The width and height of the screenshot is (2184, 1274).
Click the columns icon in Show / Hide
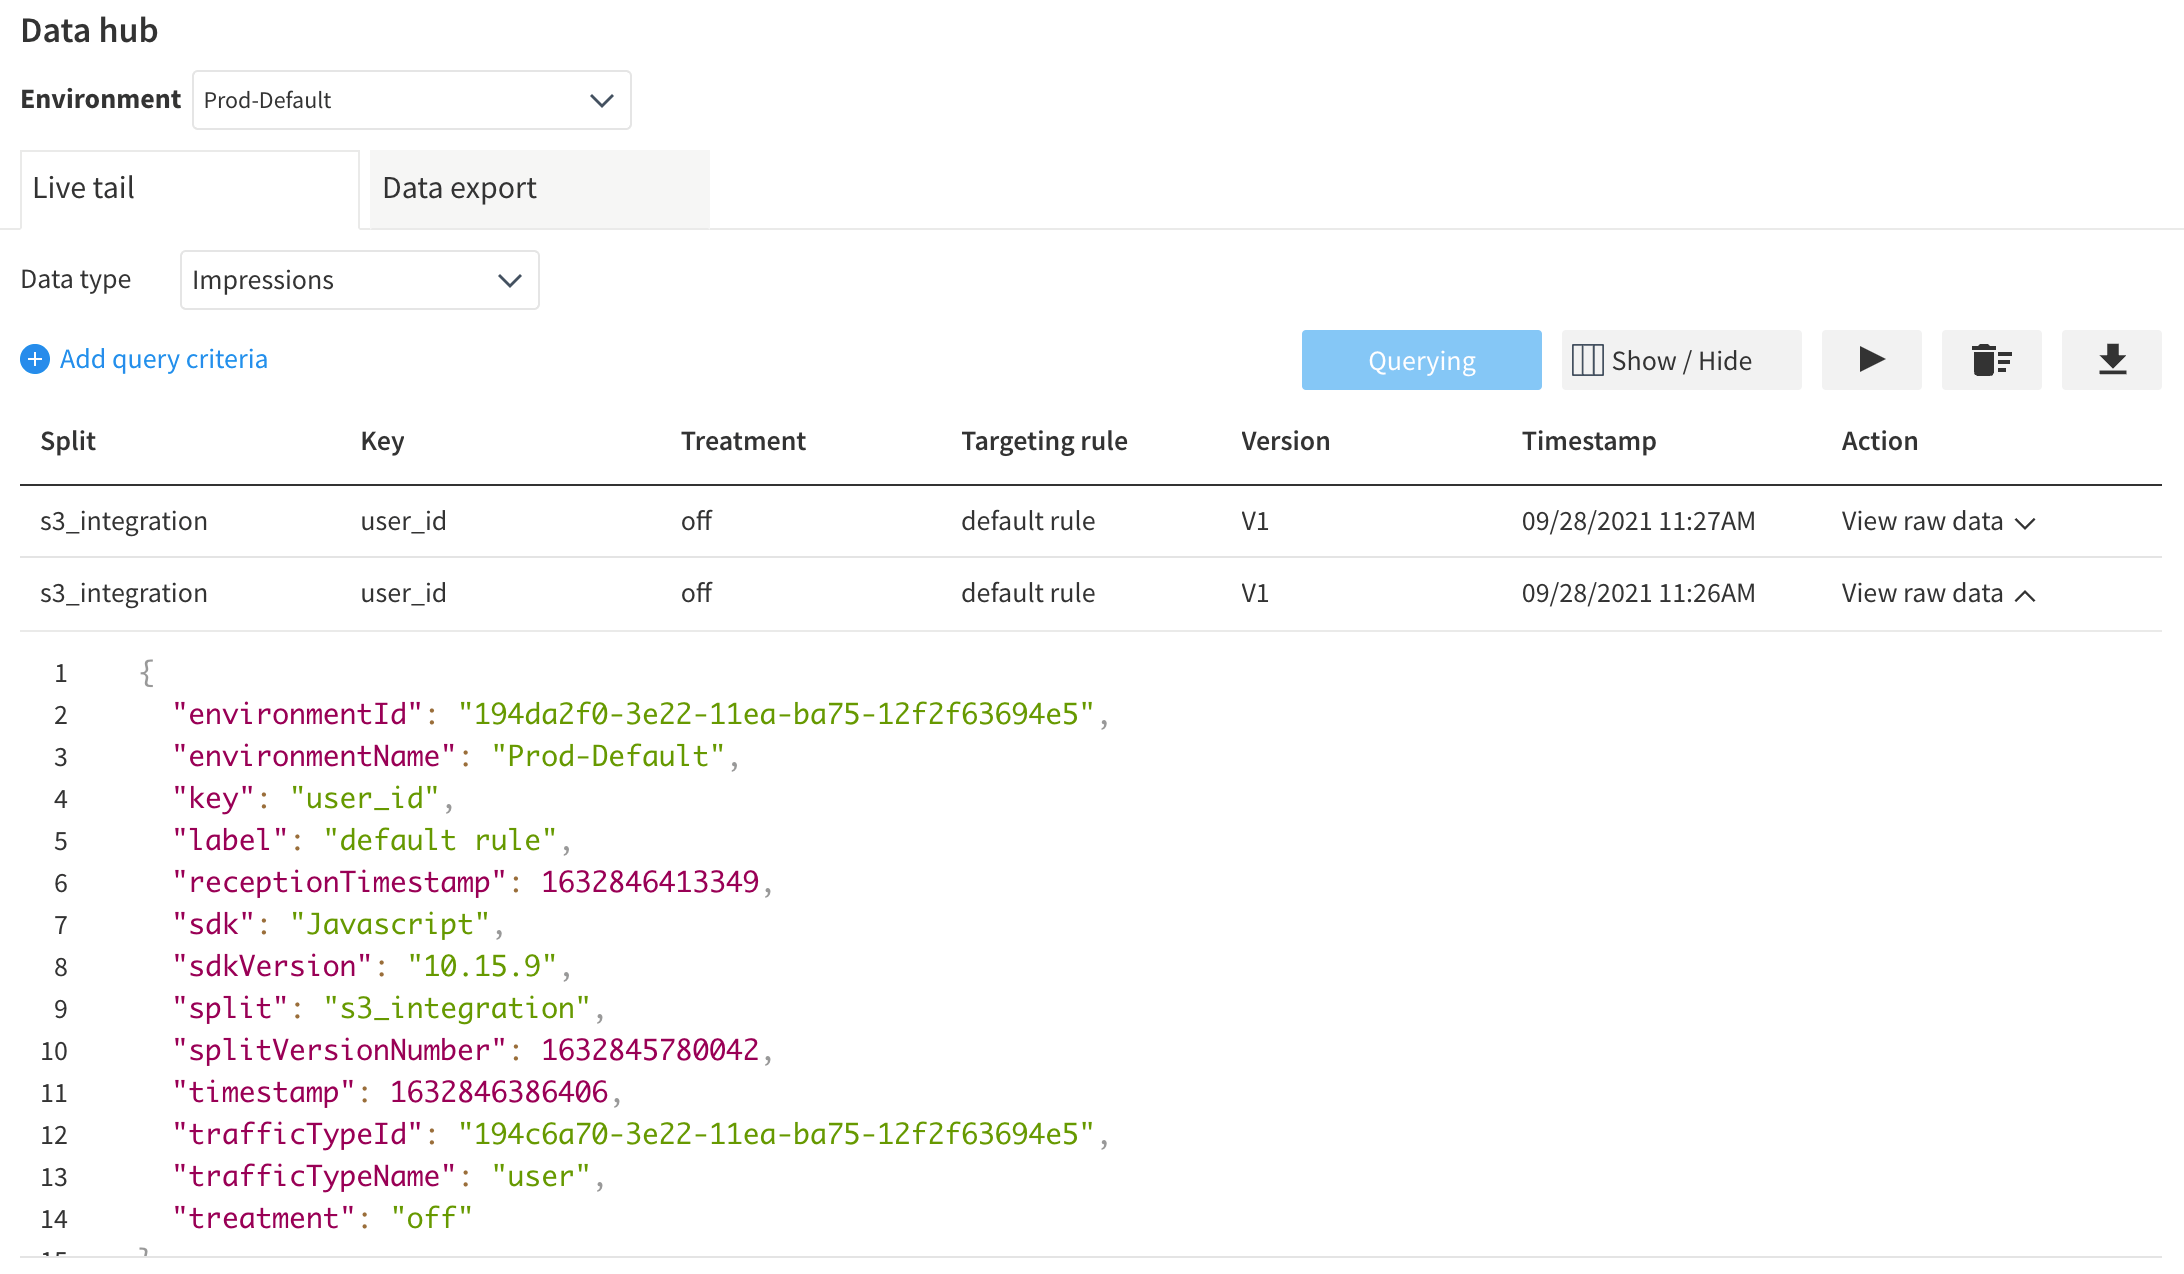point(1587,360)
